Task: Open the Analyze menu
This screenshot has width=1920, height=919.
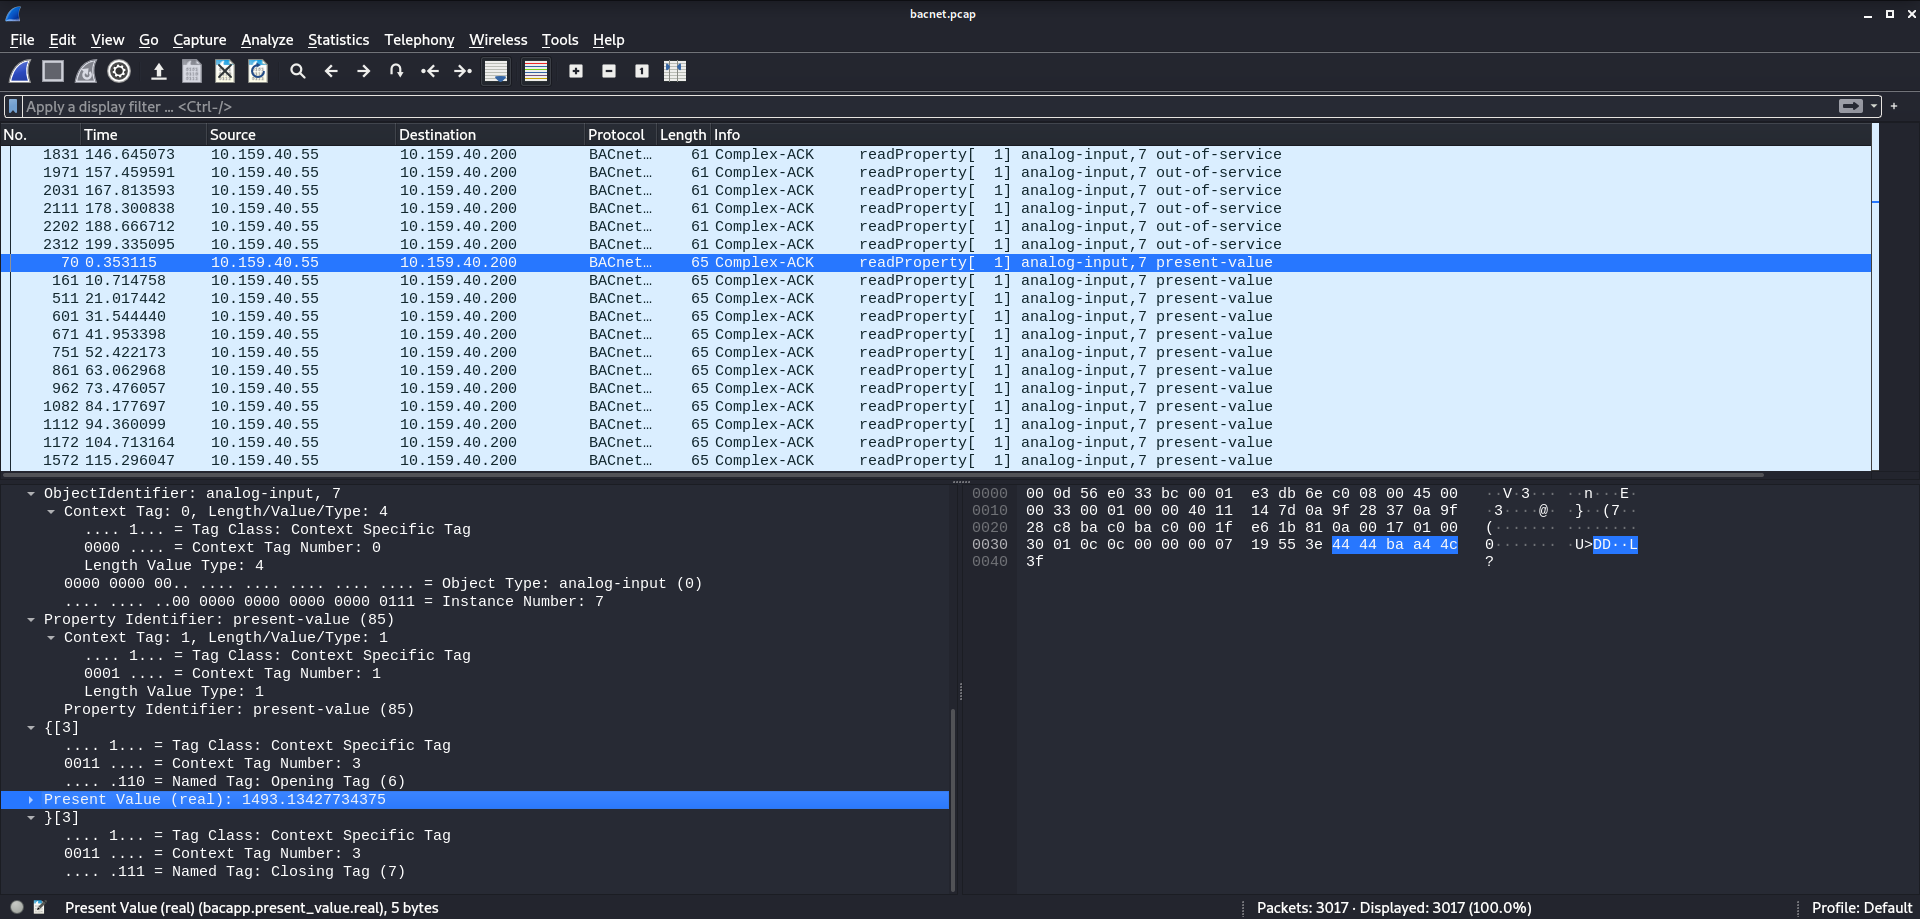Action: [267, 40]
